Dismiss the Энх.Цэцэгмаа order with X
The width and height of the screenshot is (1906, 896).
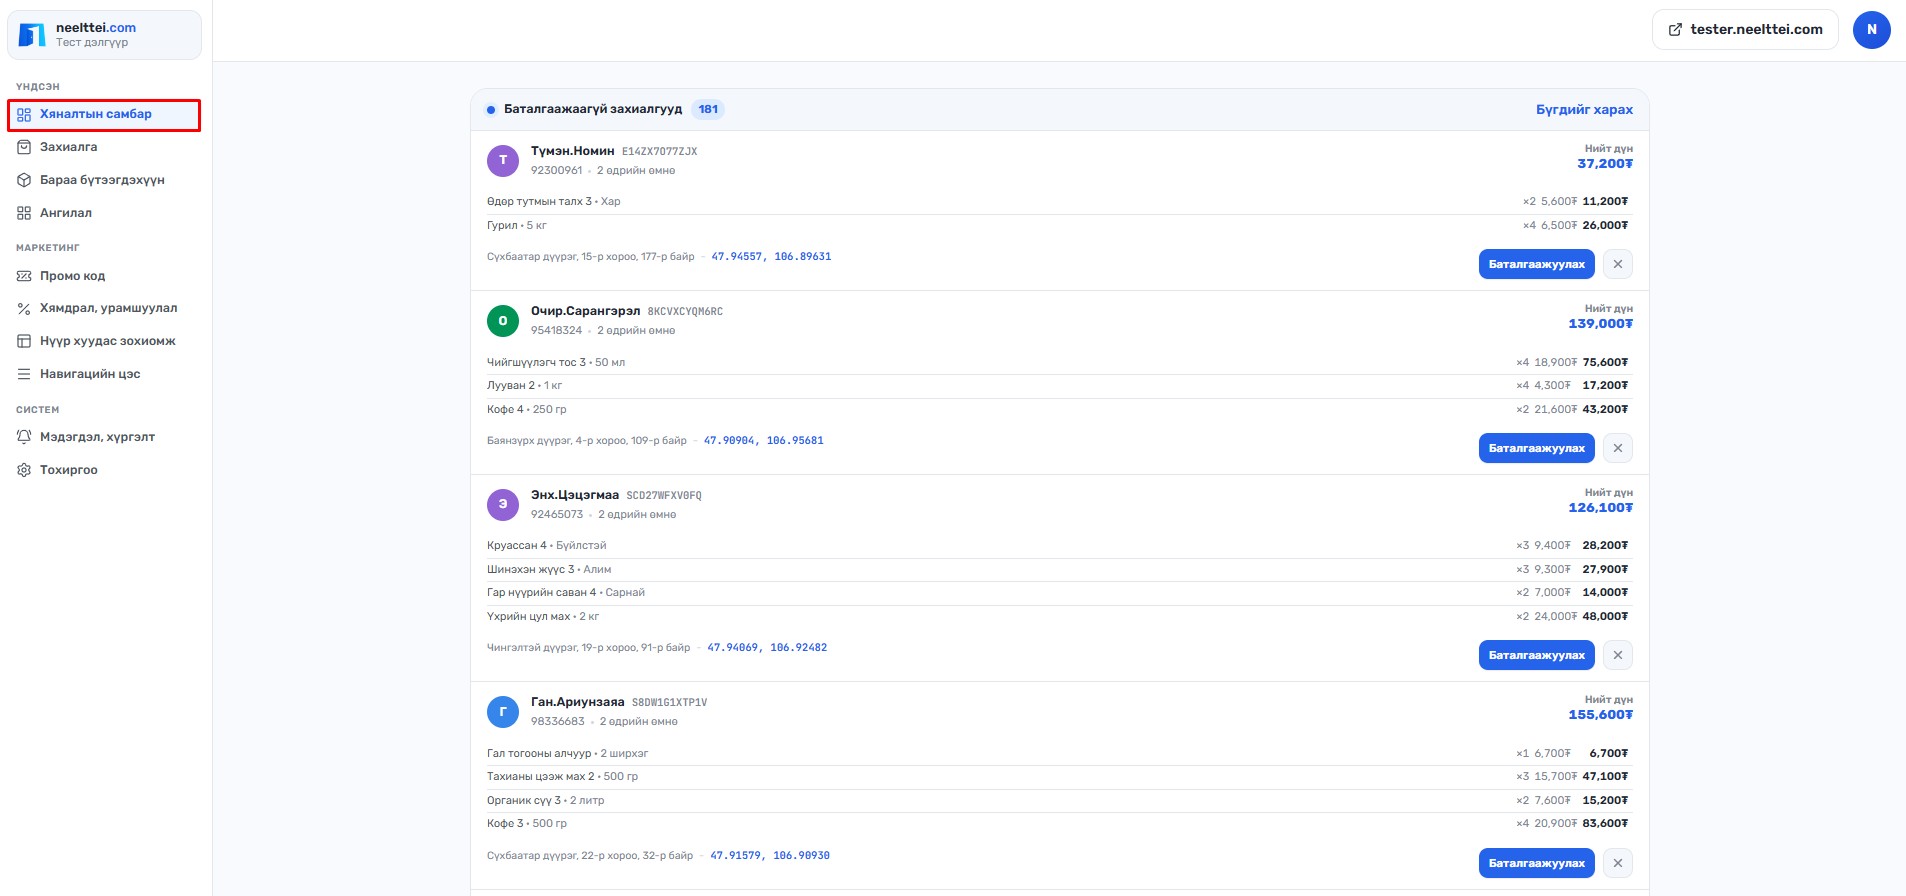[x=1617, y=655]
